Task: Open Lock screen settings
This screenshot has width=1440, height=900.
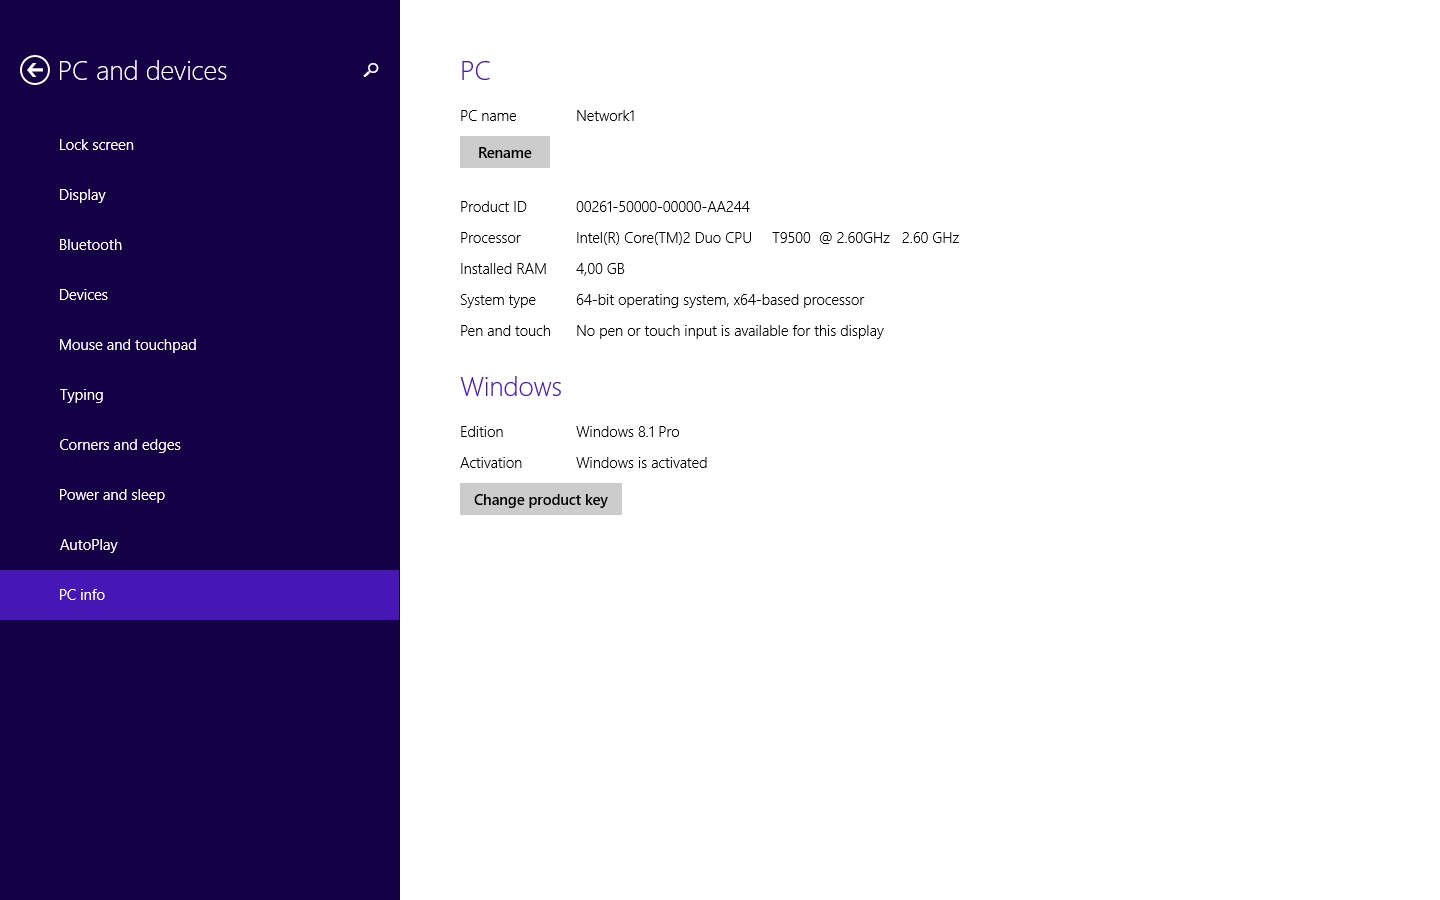Action: [200, 145]
